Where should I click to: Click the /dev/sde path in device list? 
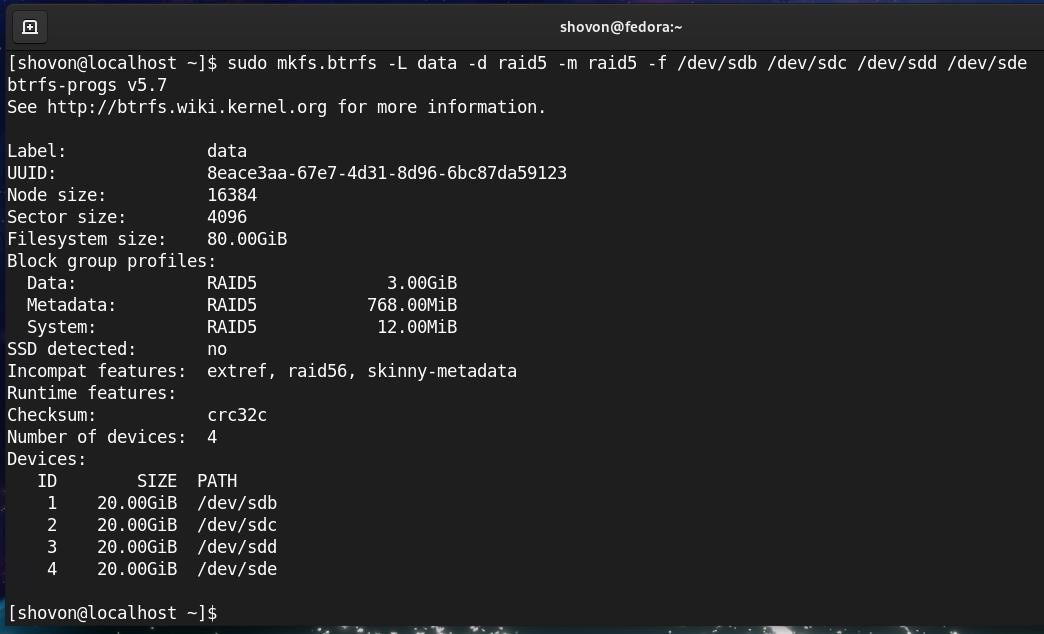pyautogui.click(x=237, y=569)
